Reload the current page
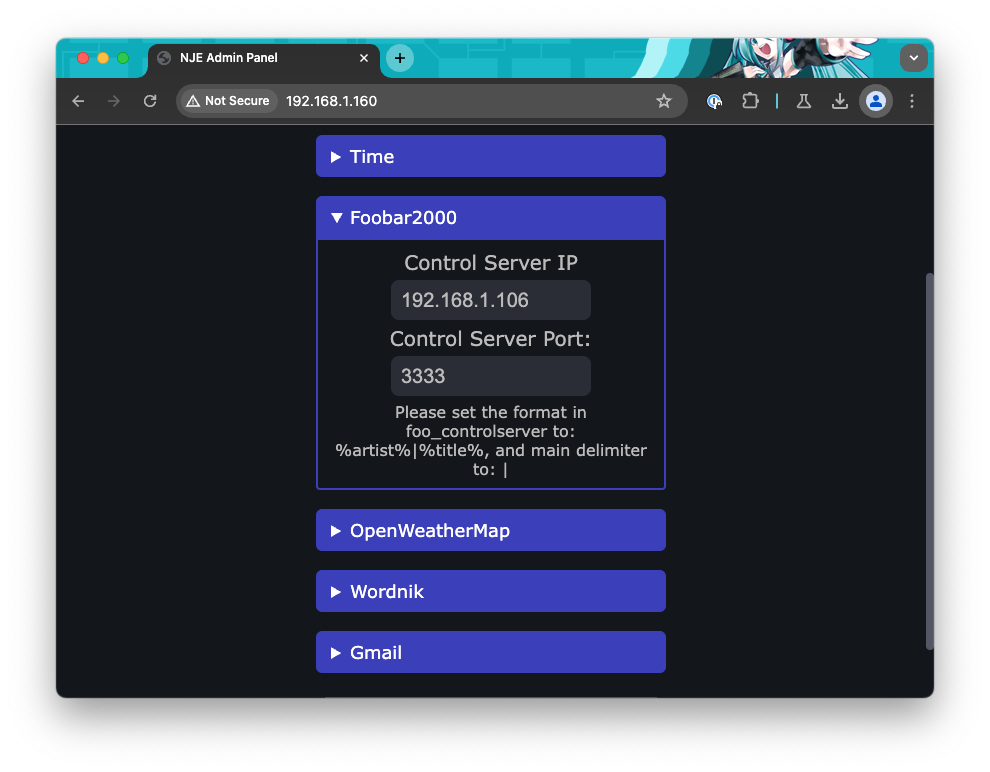990x772 pixels. (150, 101)
